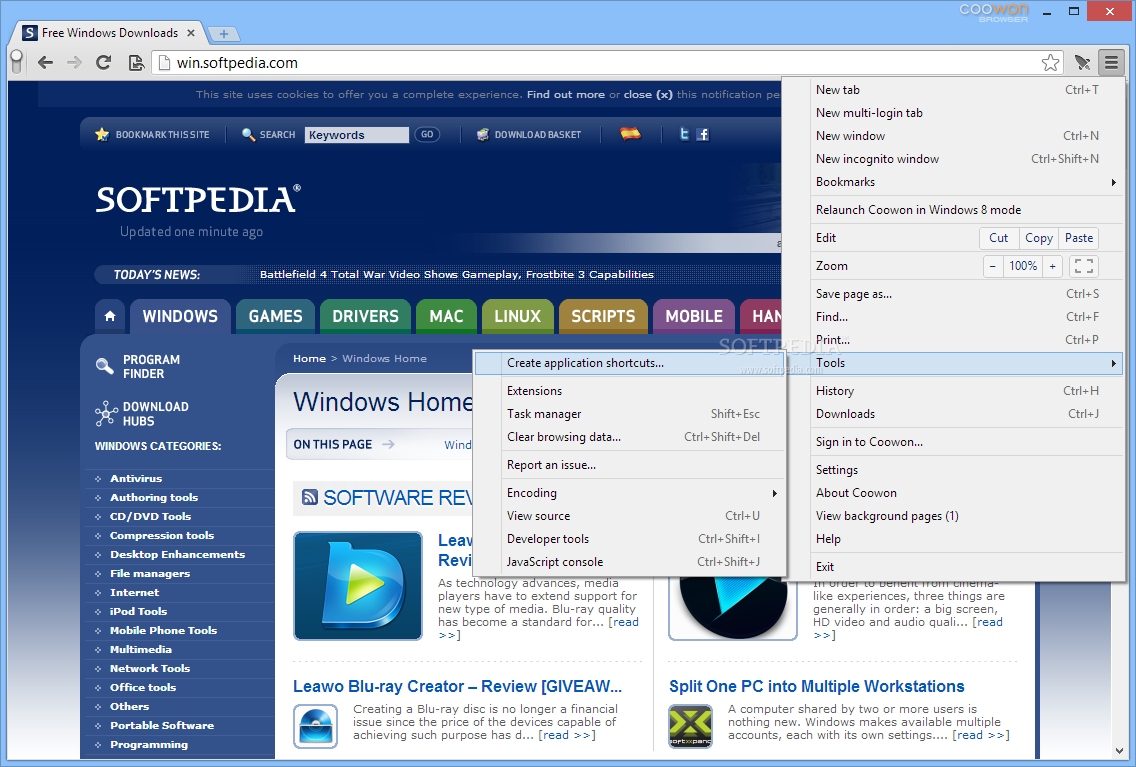Click the vertical scrollbar down arrow
Viewport: 1136px width, 767px height.
coord(1119,751)
